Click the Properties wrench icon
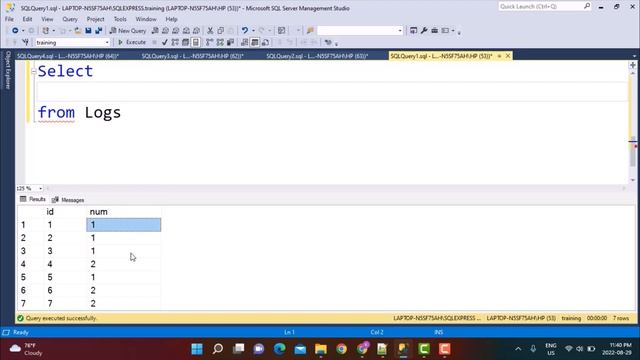Viewport: 640px width, 360px height. tap(424, 31)
